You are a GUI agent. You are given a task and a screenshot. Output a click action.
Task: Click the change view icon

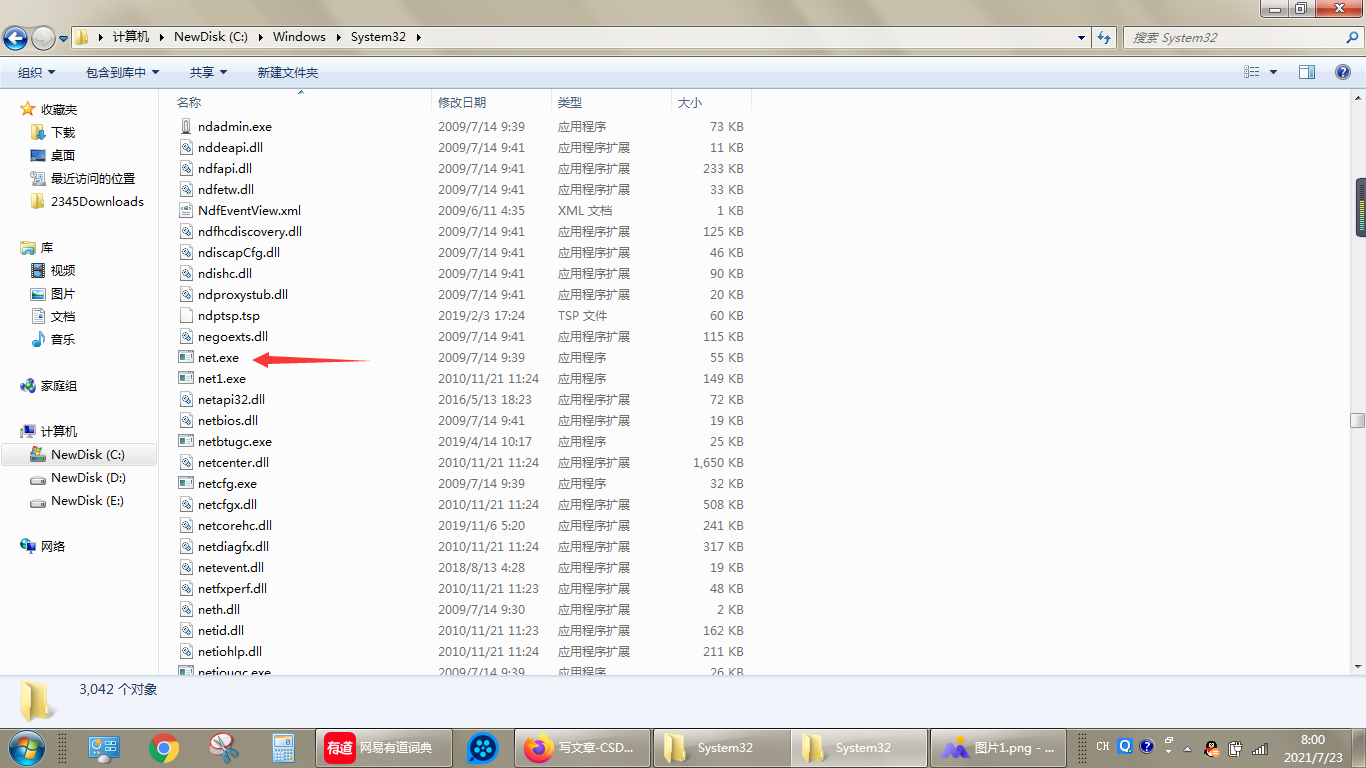pos(1251,72)
